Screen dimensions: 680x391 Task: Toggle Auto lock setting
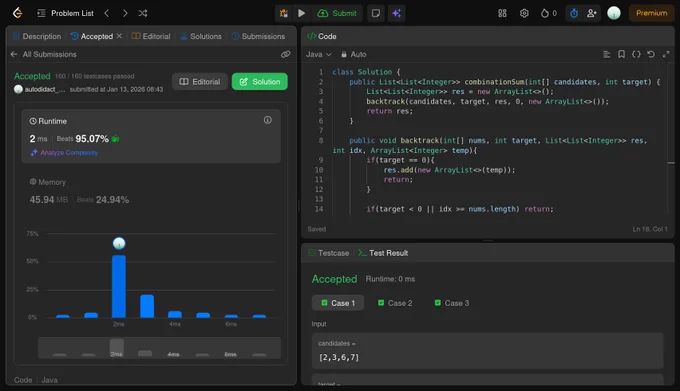(353, 54)
